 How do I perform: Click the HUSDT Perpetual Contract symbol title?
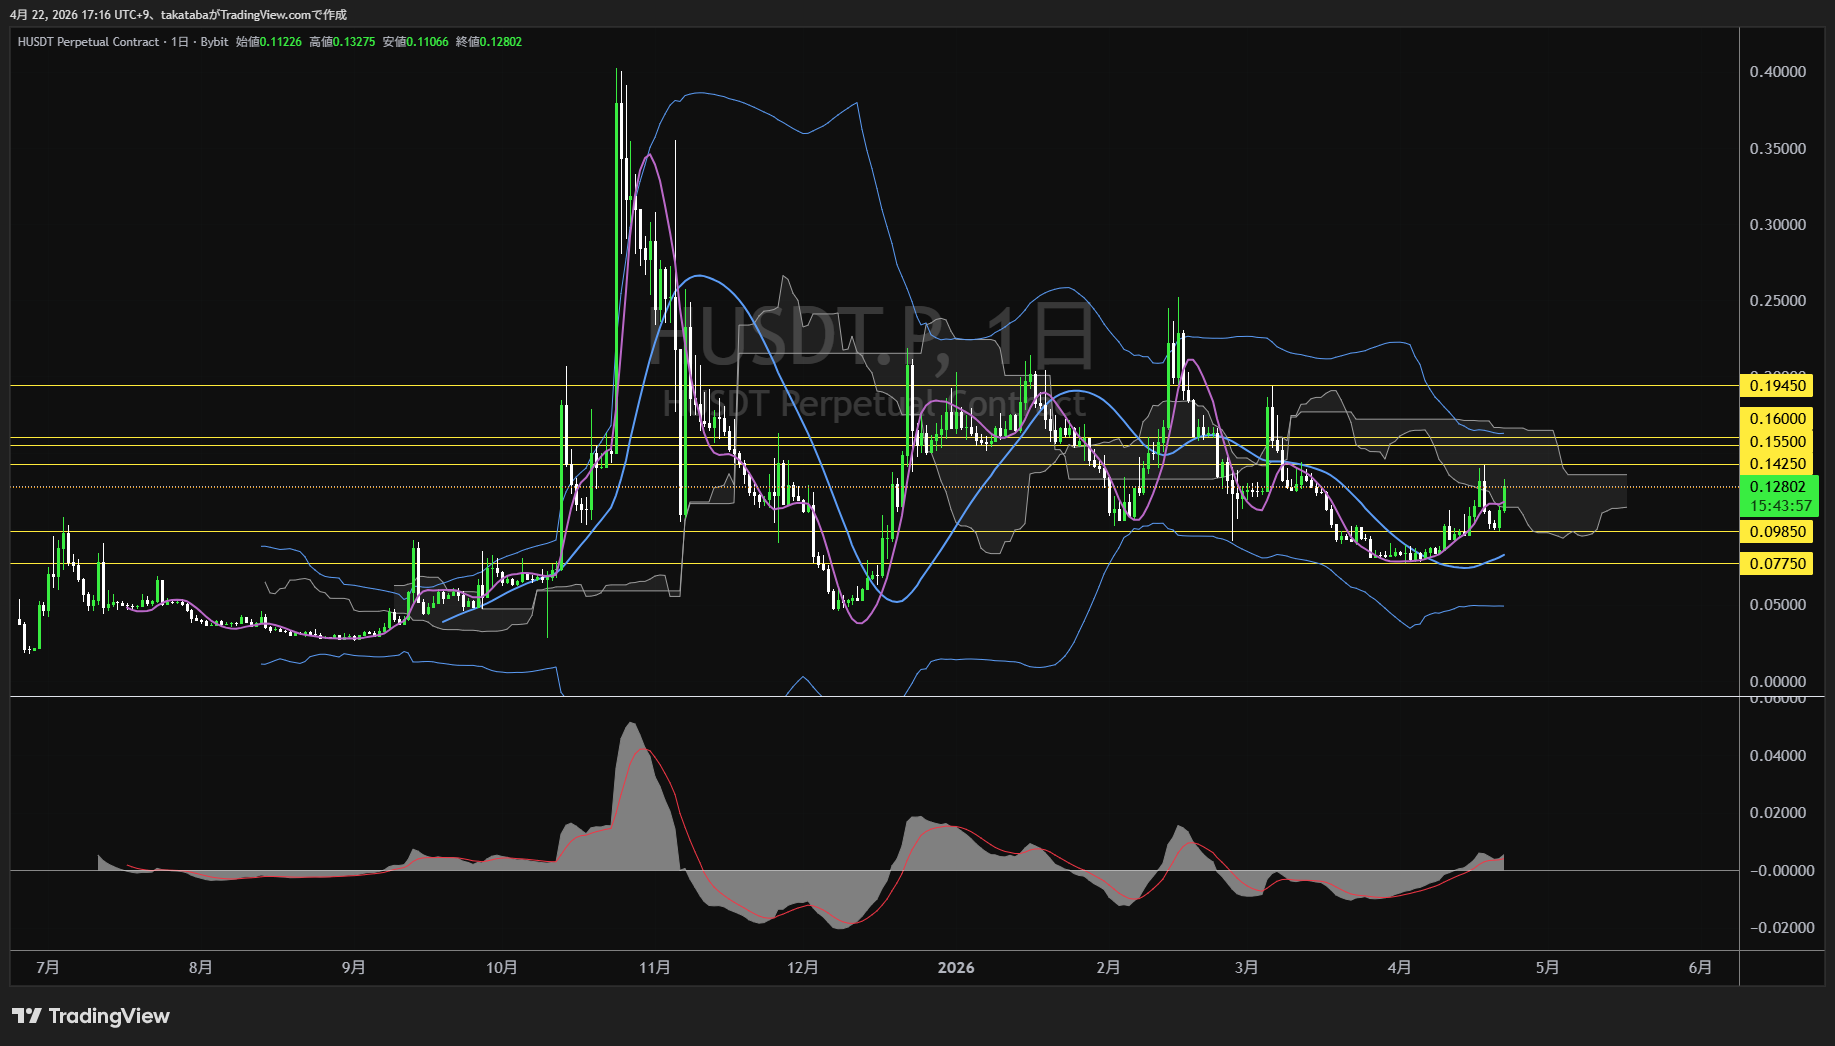(x=88, y=42)
